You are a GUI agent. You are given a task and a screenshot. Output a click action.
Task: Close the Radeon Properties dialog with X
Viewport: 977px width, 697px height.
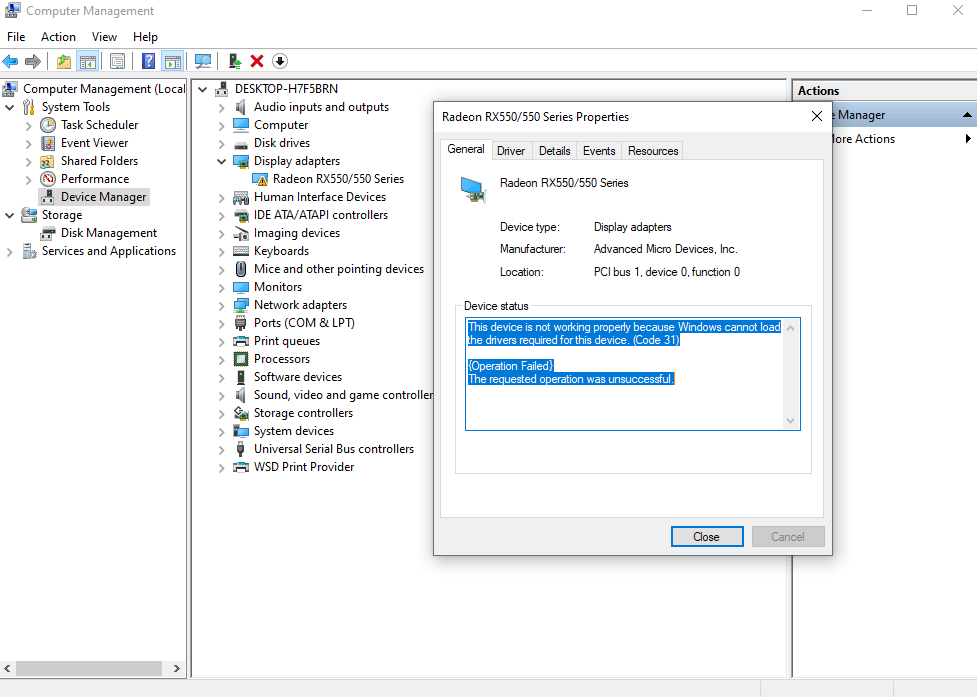(x=817, y=116)
